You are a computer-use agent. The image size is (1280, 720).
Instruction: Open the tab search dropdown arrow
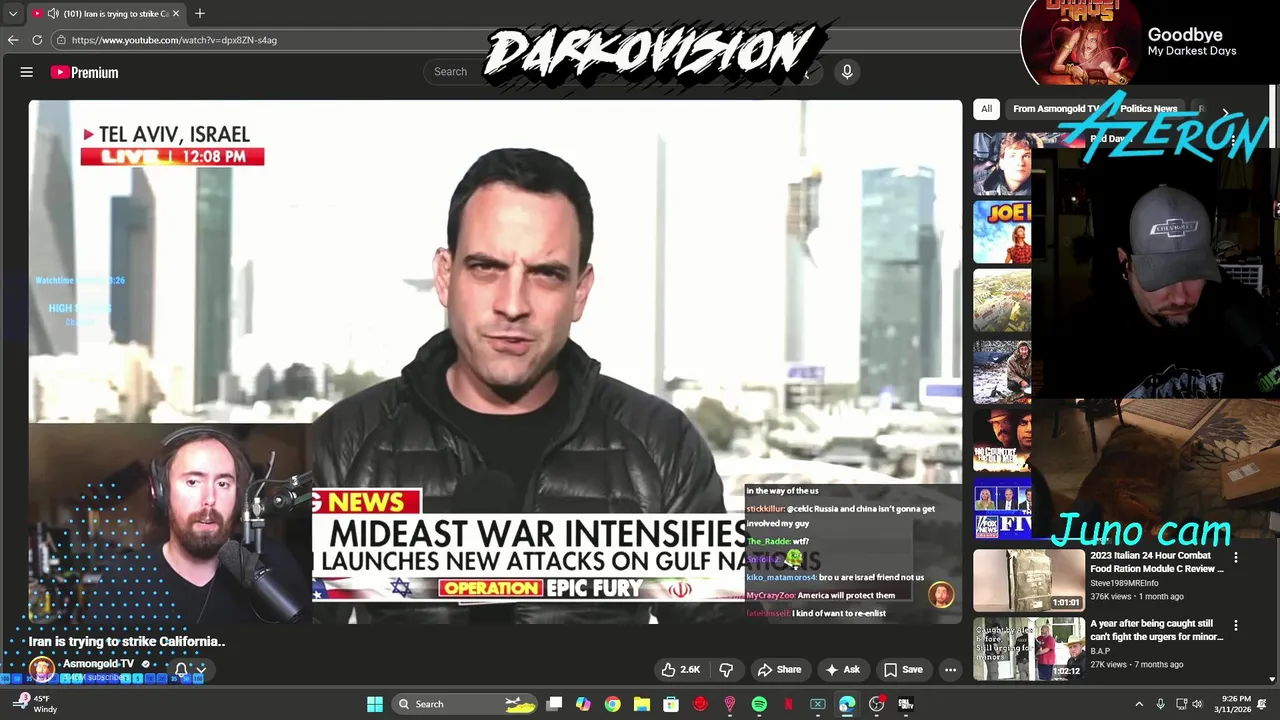12,13
